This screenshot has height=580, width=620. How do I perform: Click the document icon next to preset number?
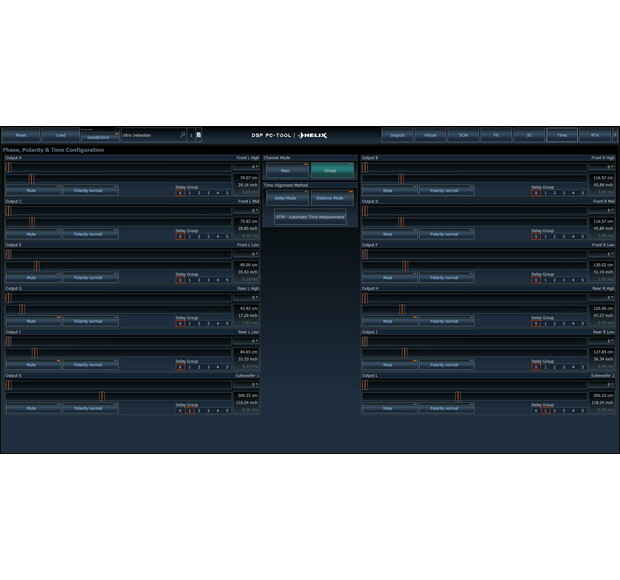pyautogui.click(x=198, y=134)
